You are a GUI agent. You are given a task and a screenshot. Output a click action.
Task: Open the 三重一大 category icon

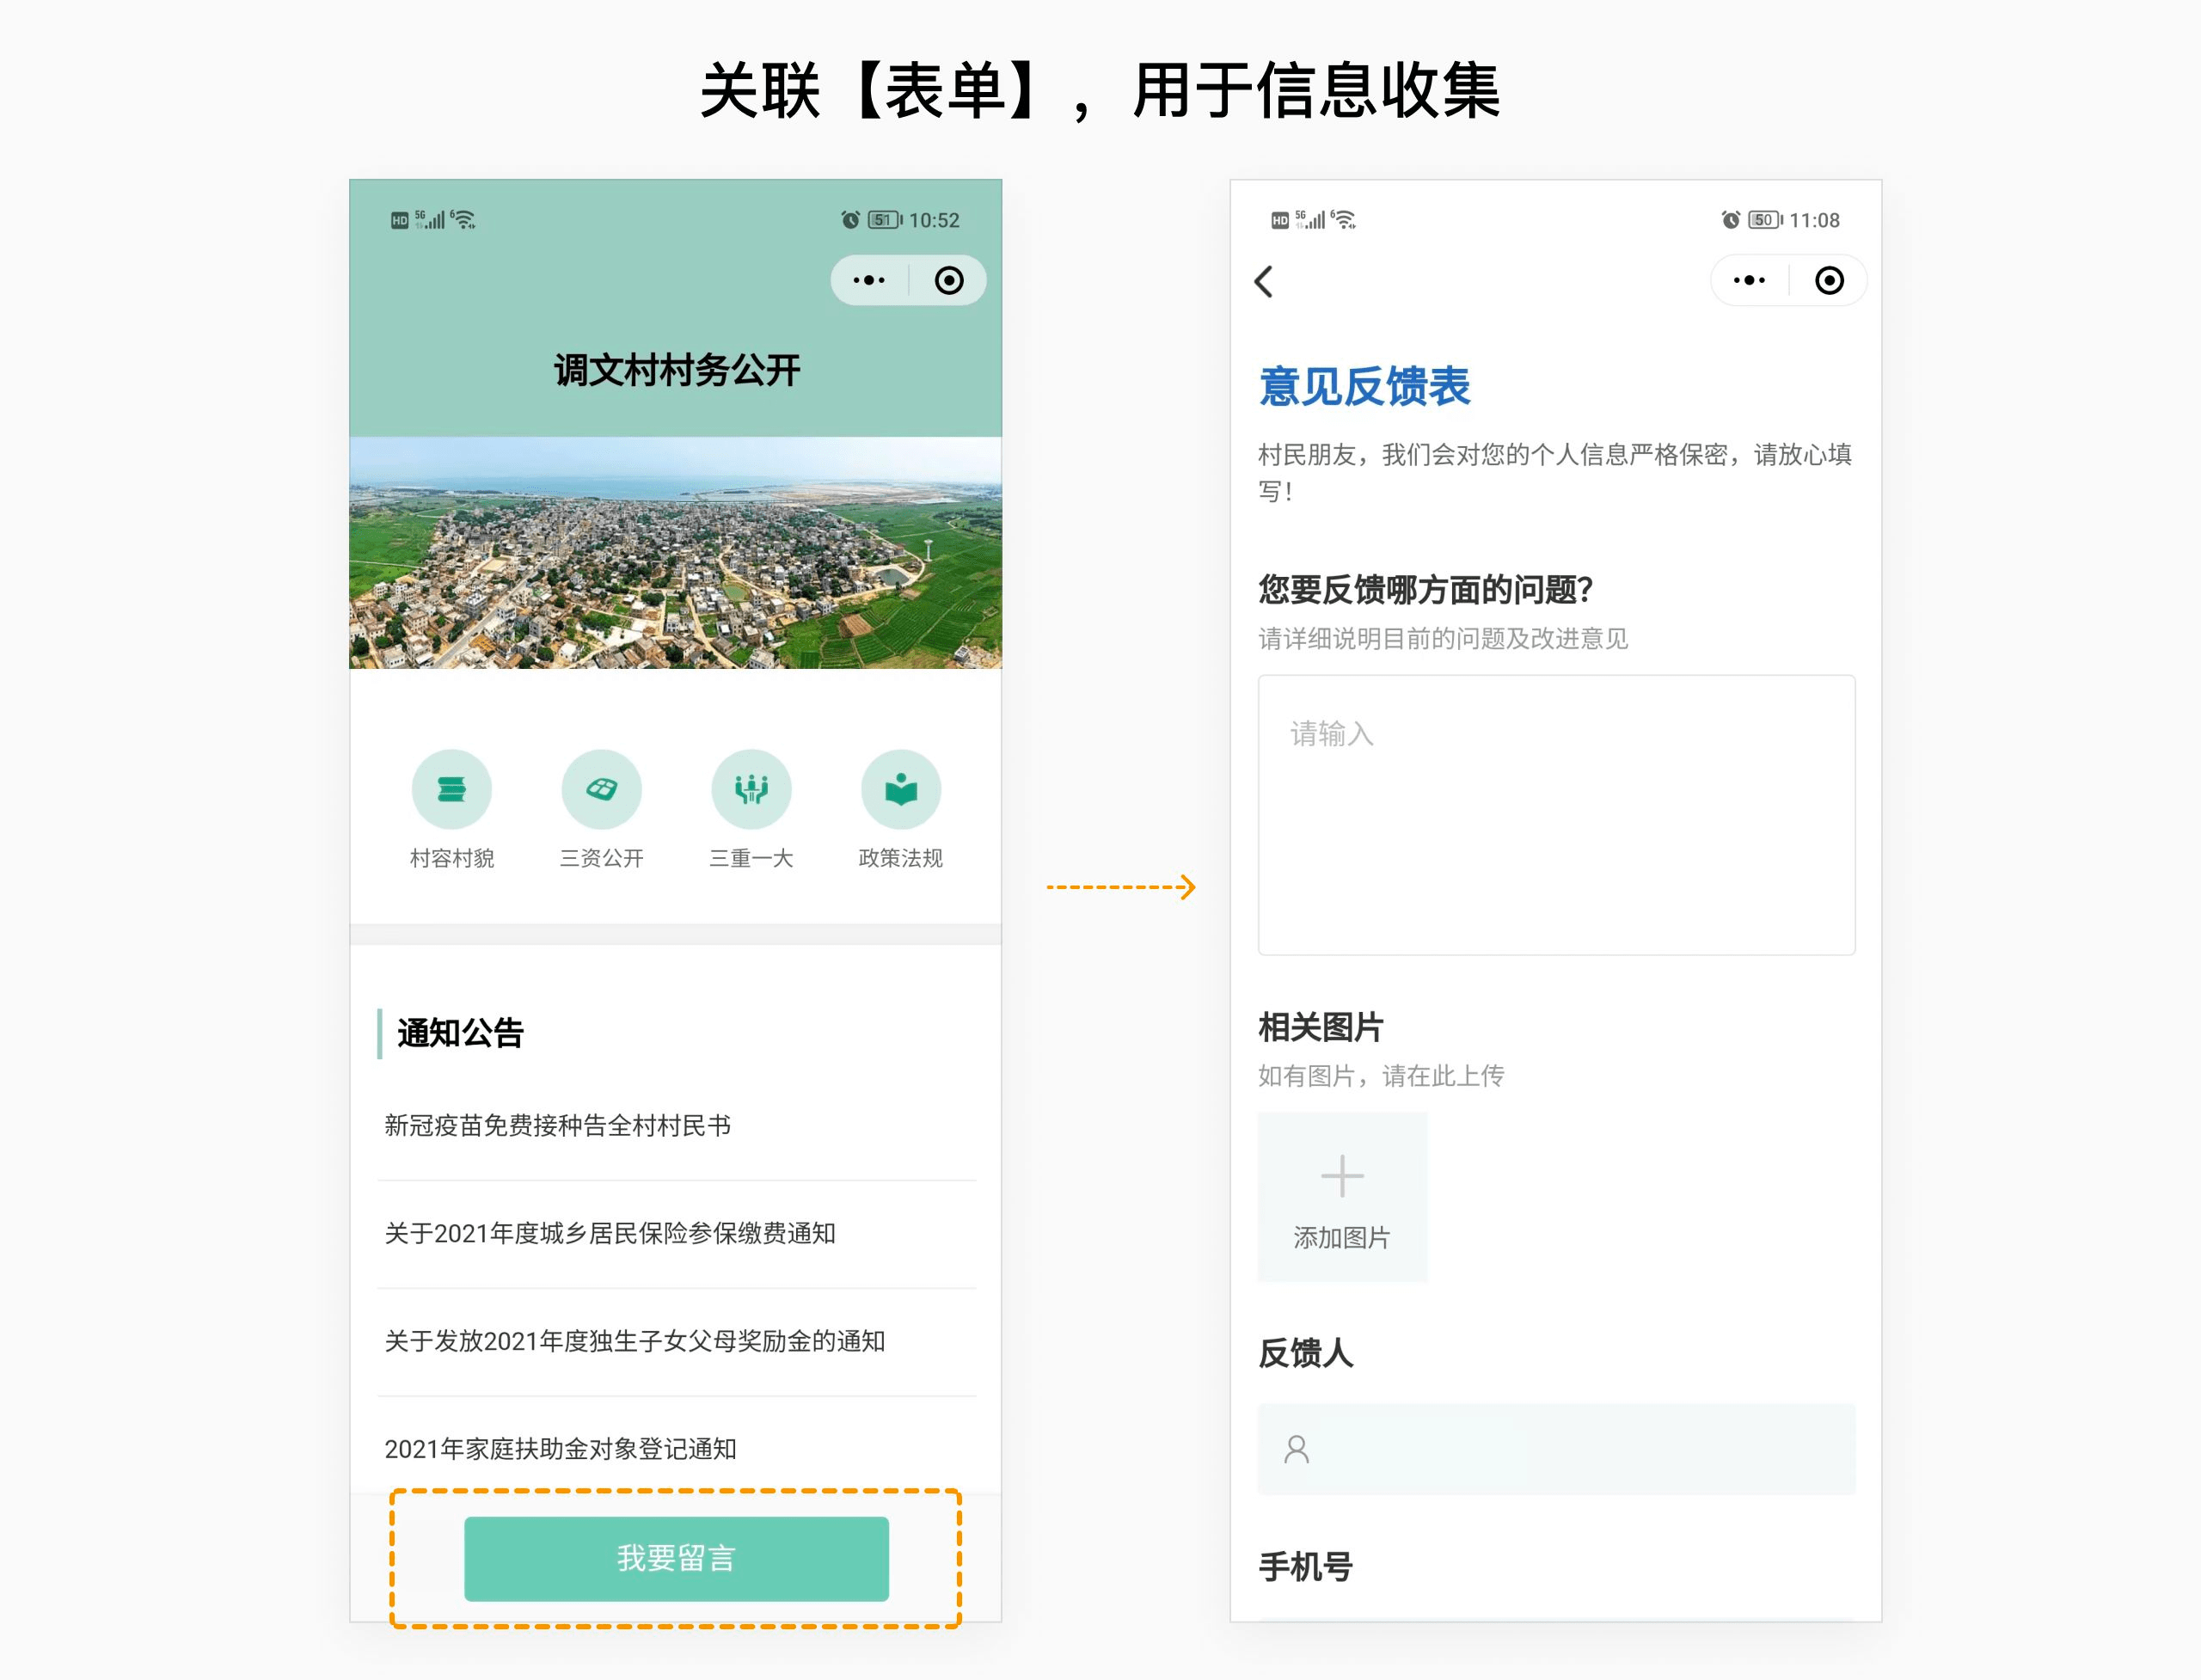[x=751, y=789]
